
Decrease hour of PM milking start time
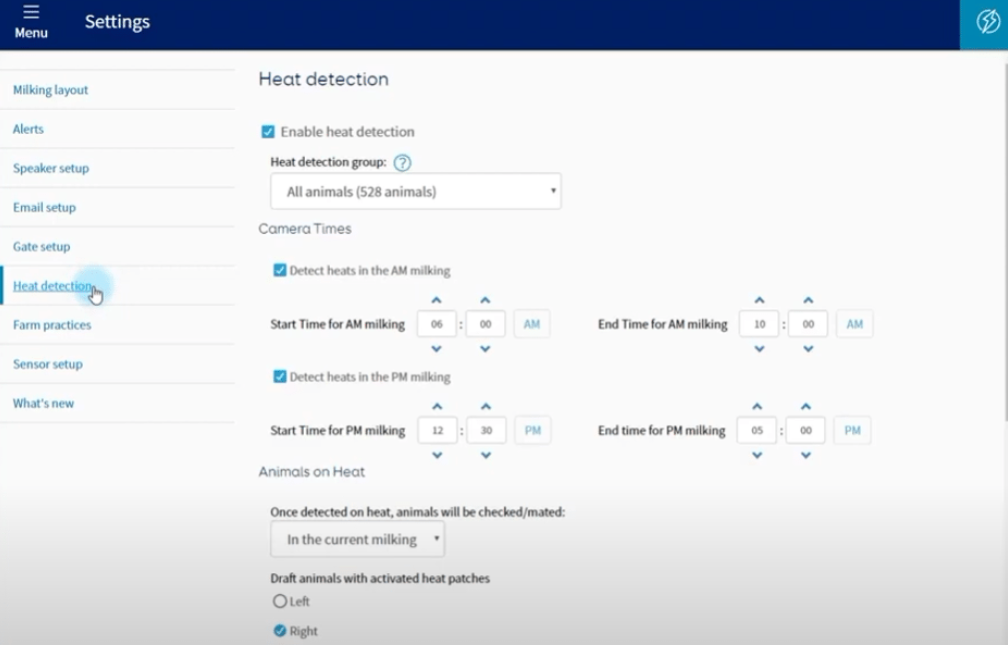coord(437,455)
